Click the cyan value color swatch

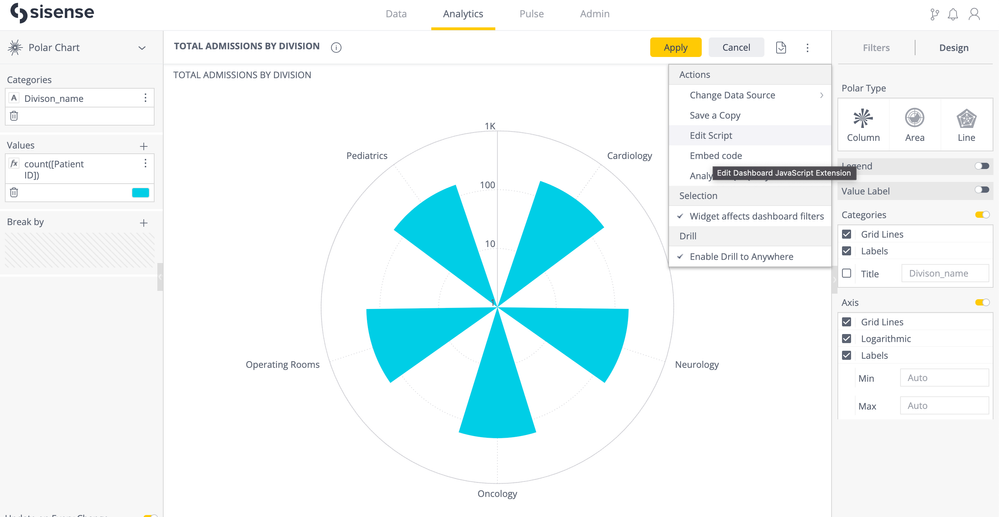(140, 193)
